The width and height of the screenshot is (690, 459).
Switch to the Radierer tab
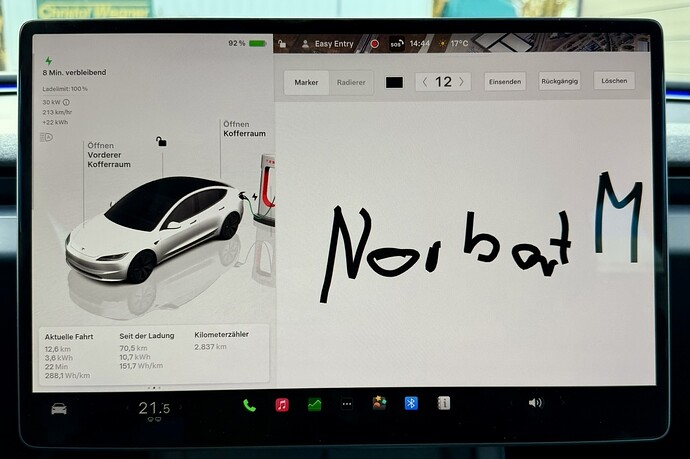point(351,82)
